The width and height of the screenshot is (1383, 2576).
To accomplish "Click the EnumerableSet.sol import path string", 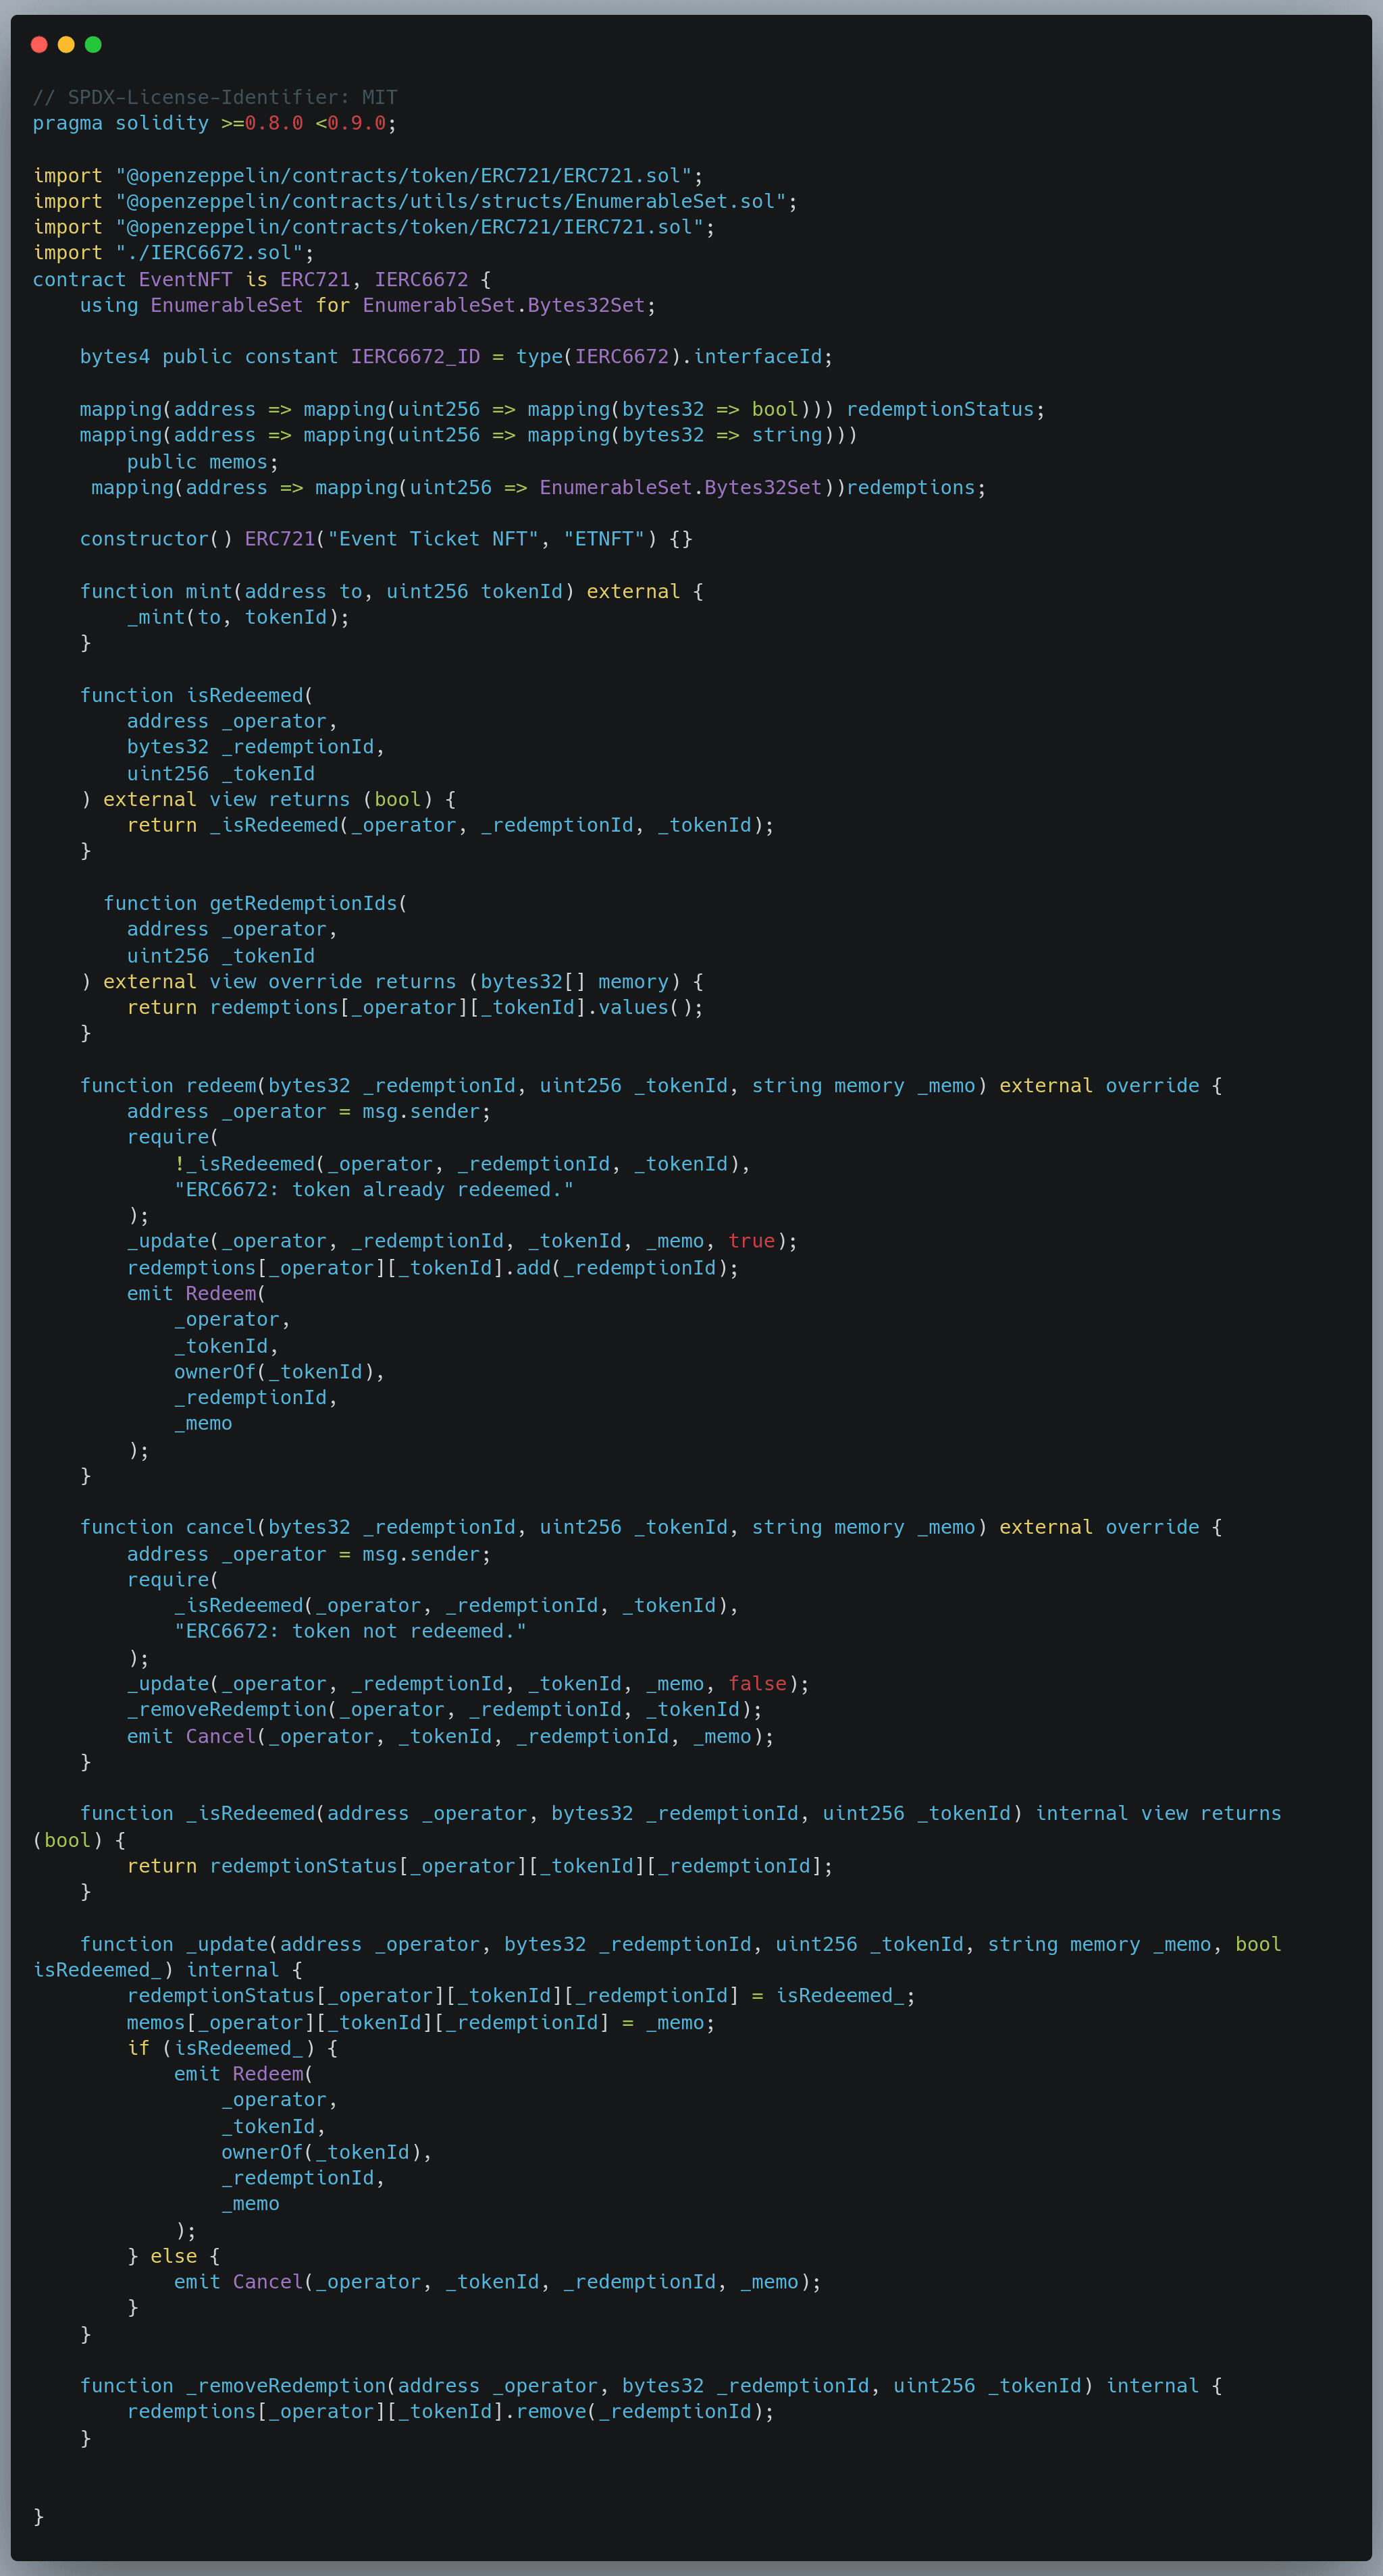I will coord(450,201).
